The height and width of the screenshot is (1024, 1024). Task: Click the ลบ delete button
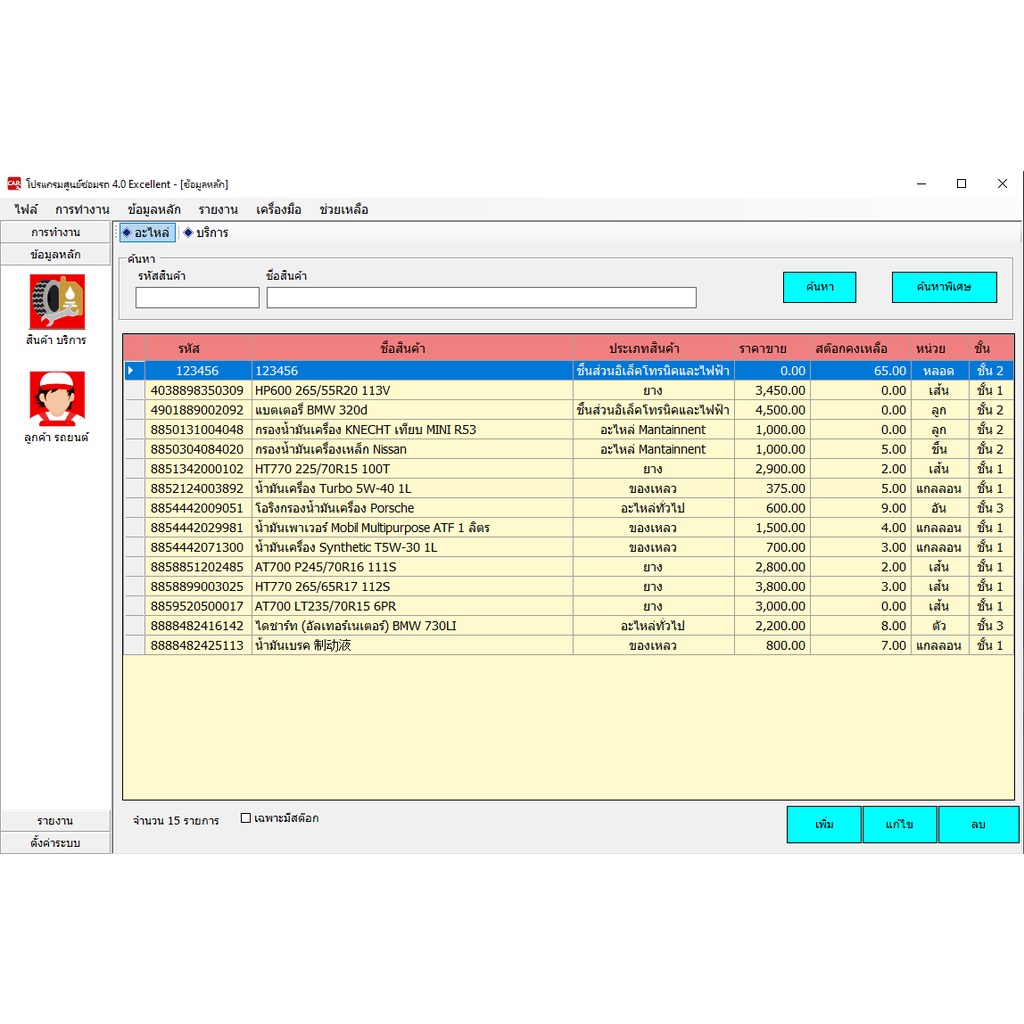coord(978,825)
